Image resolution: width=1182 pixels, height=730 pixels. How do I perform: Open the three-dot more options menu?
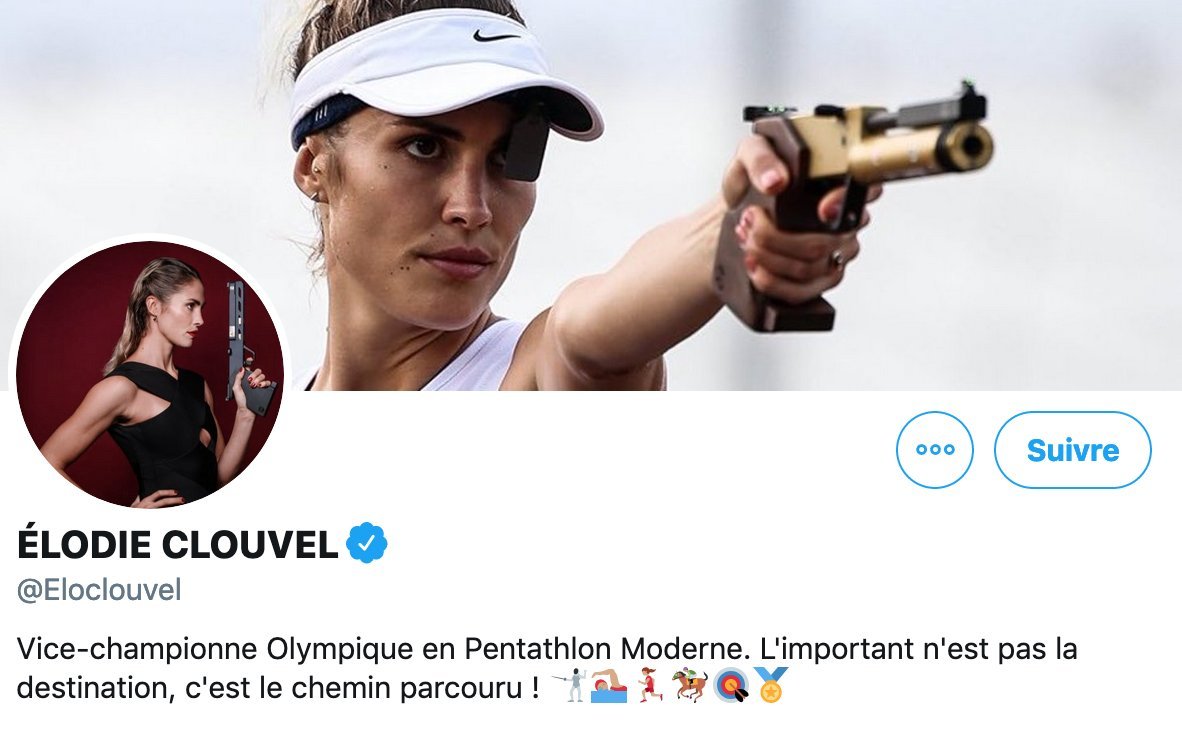click(x=935, y=449)
